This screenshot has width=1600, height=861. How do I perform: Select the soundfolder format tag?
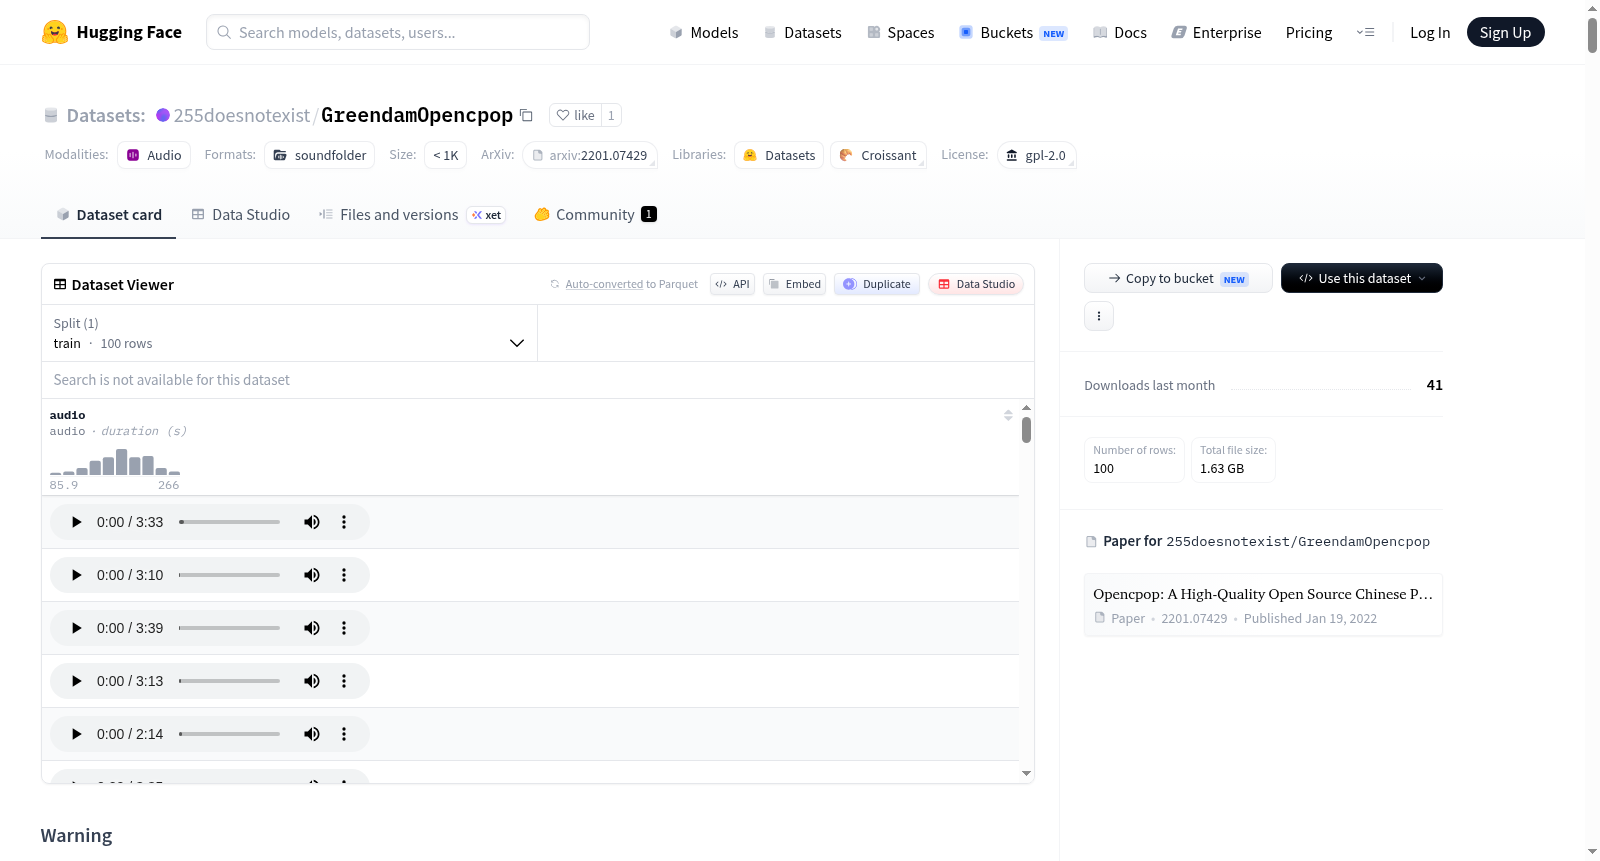pos(320,155)
